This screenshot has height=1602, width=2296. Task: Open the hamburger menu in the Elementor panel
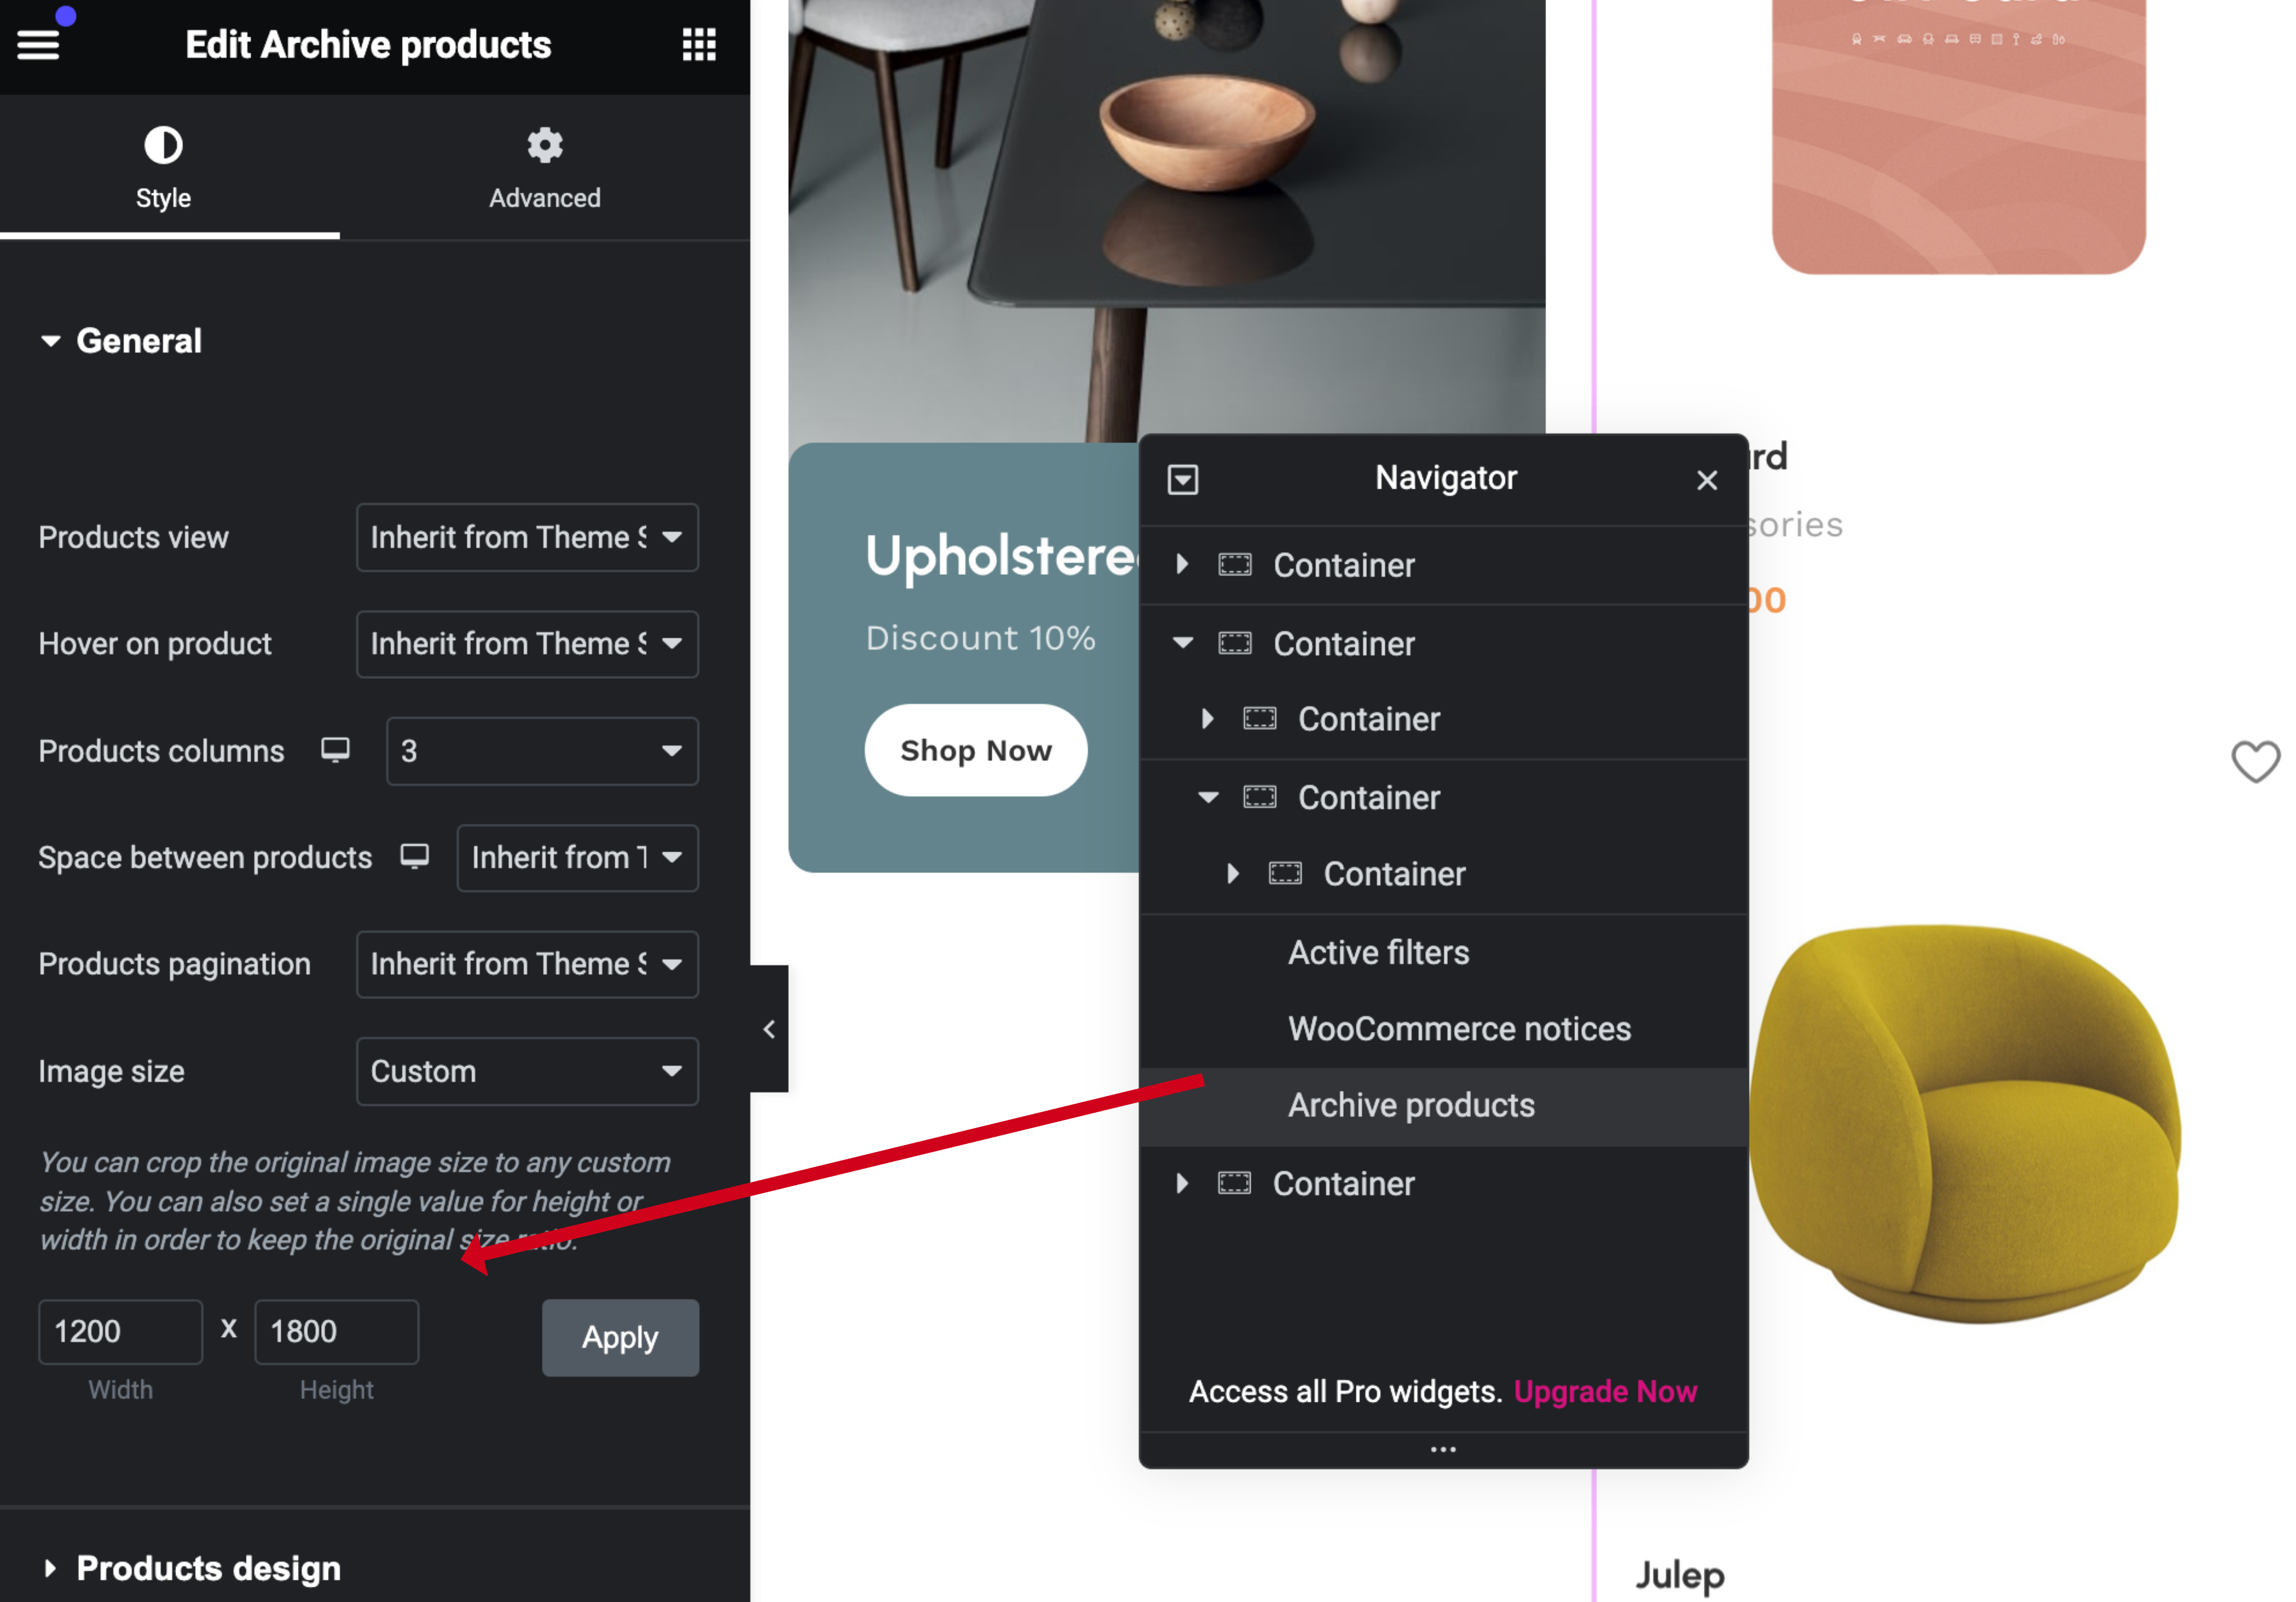pyautogui.click(x=38, y=44)
